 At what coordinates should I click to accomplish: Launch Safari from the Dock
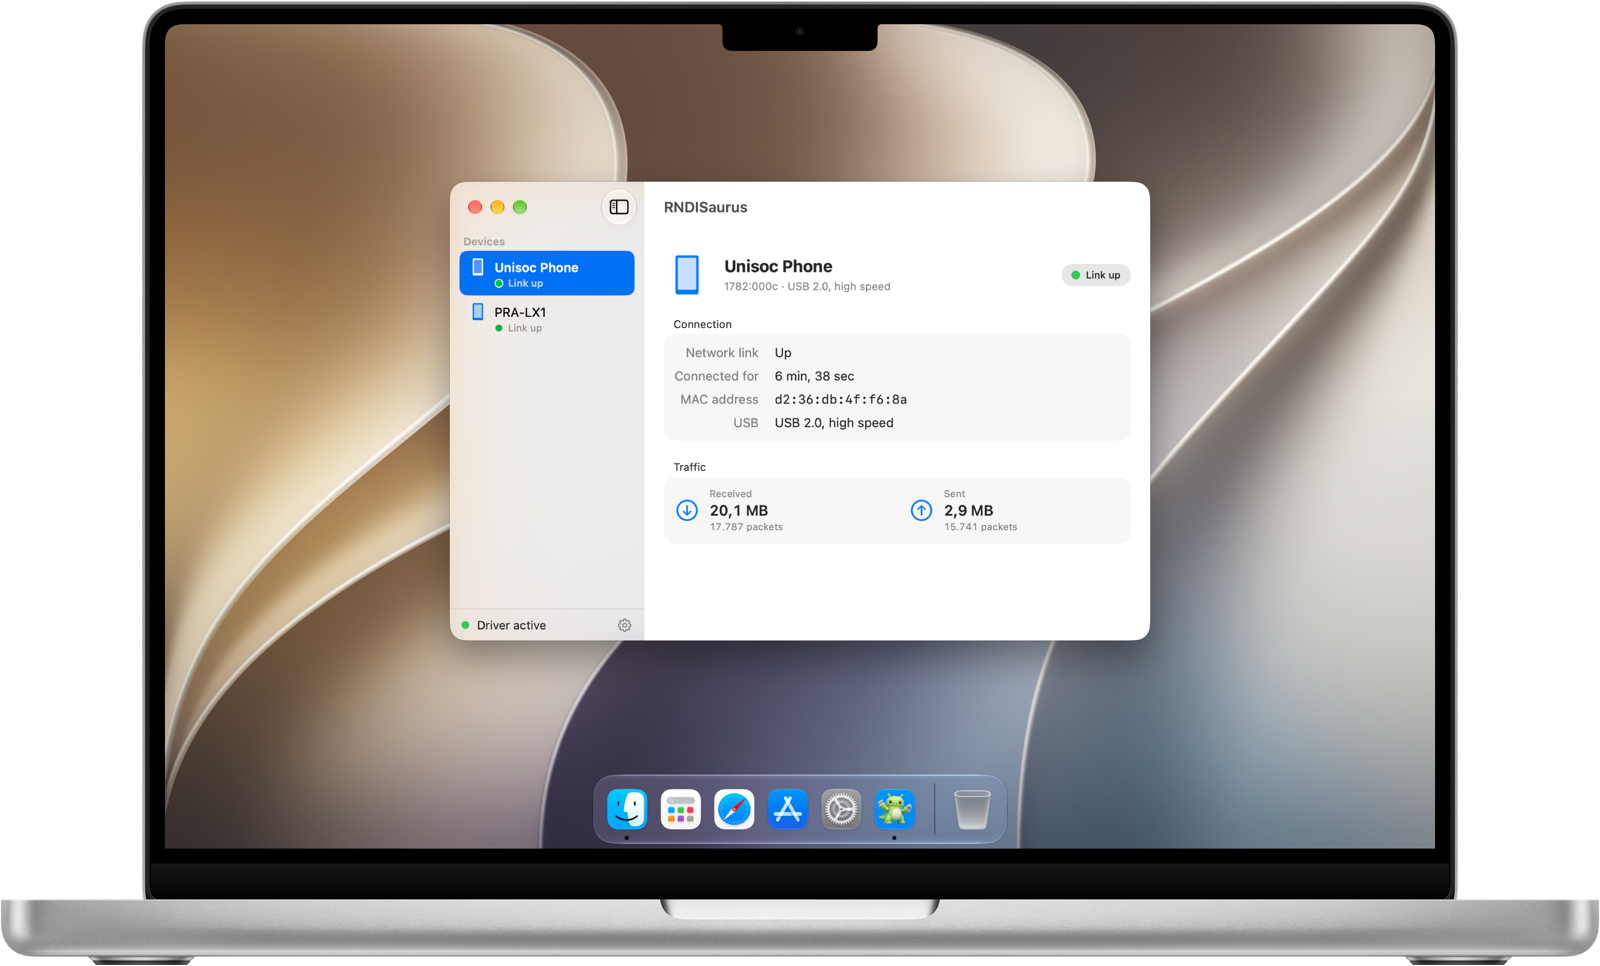coord(734,809)
